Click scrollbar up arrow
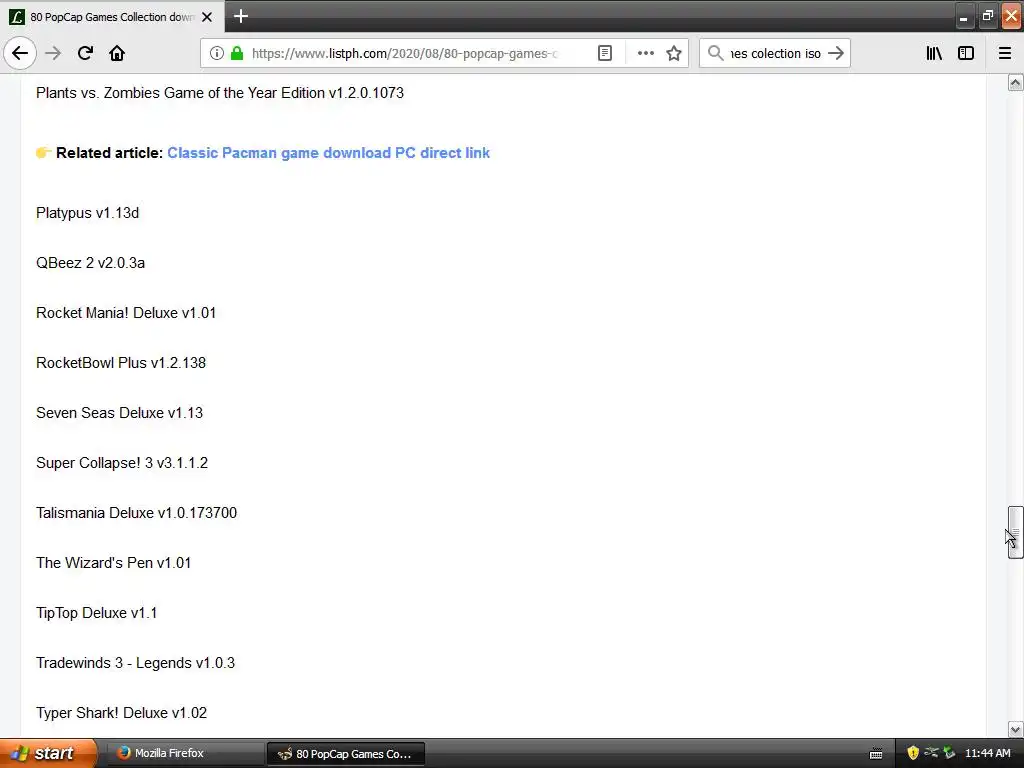The image size is (1024, 768). point(1015,83)
